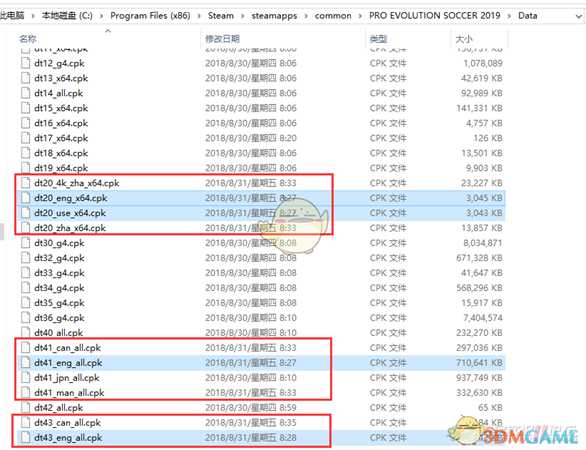Sort by the 大小 column header
The image size is (586, 450).
464,38
